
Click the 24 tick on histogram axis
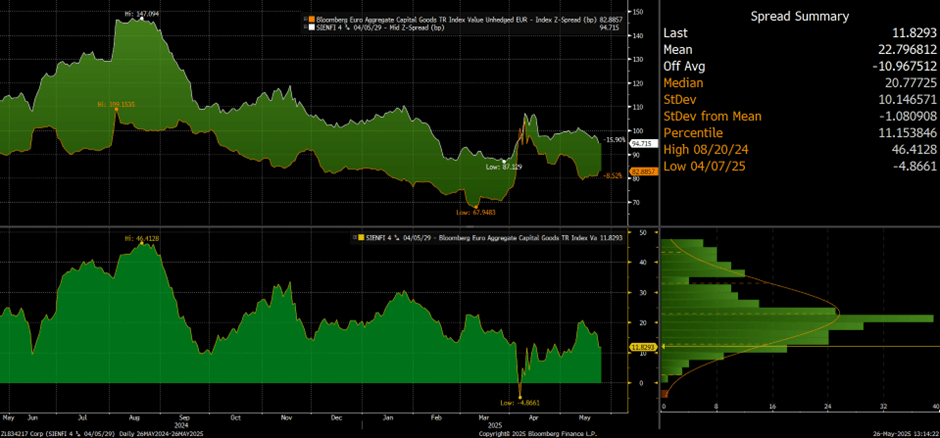[x=828, y=407]
